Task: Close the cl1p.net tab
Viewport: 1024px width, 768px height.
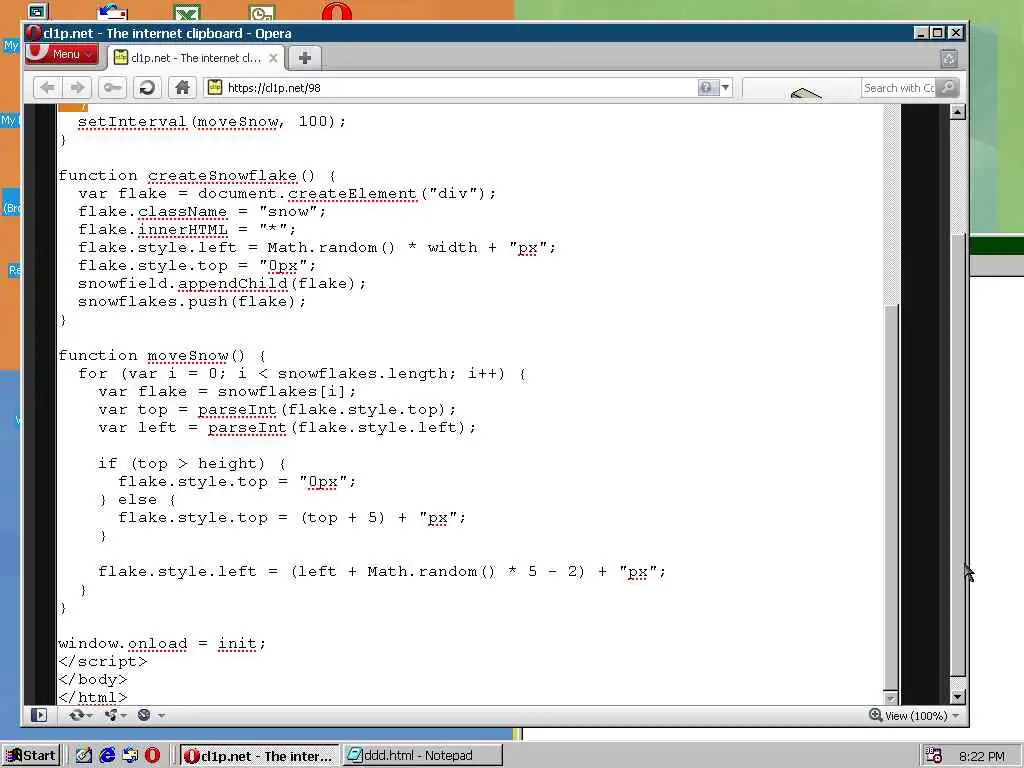Action: (274, 58)
